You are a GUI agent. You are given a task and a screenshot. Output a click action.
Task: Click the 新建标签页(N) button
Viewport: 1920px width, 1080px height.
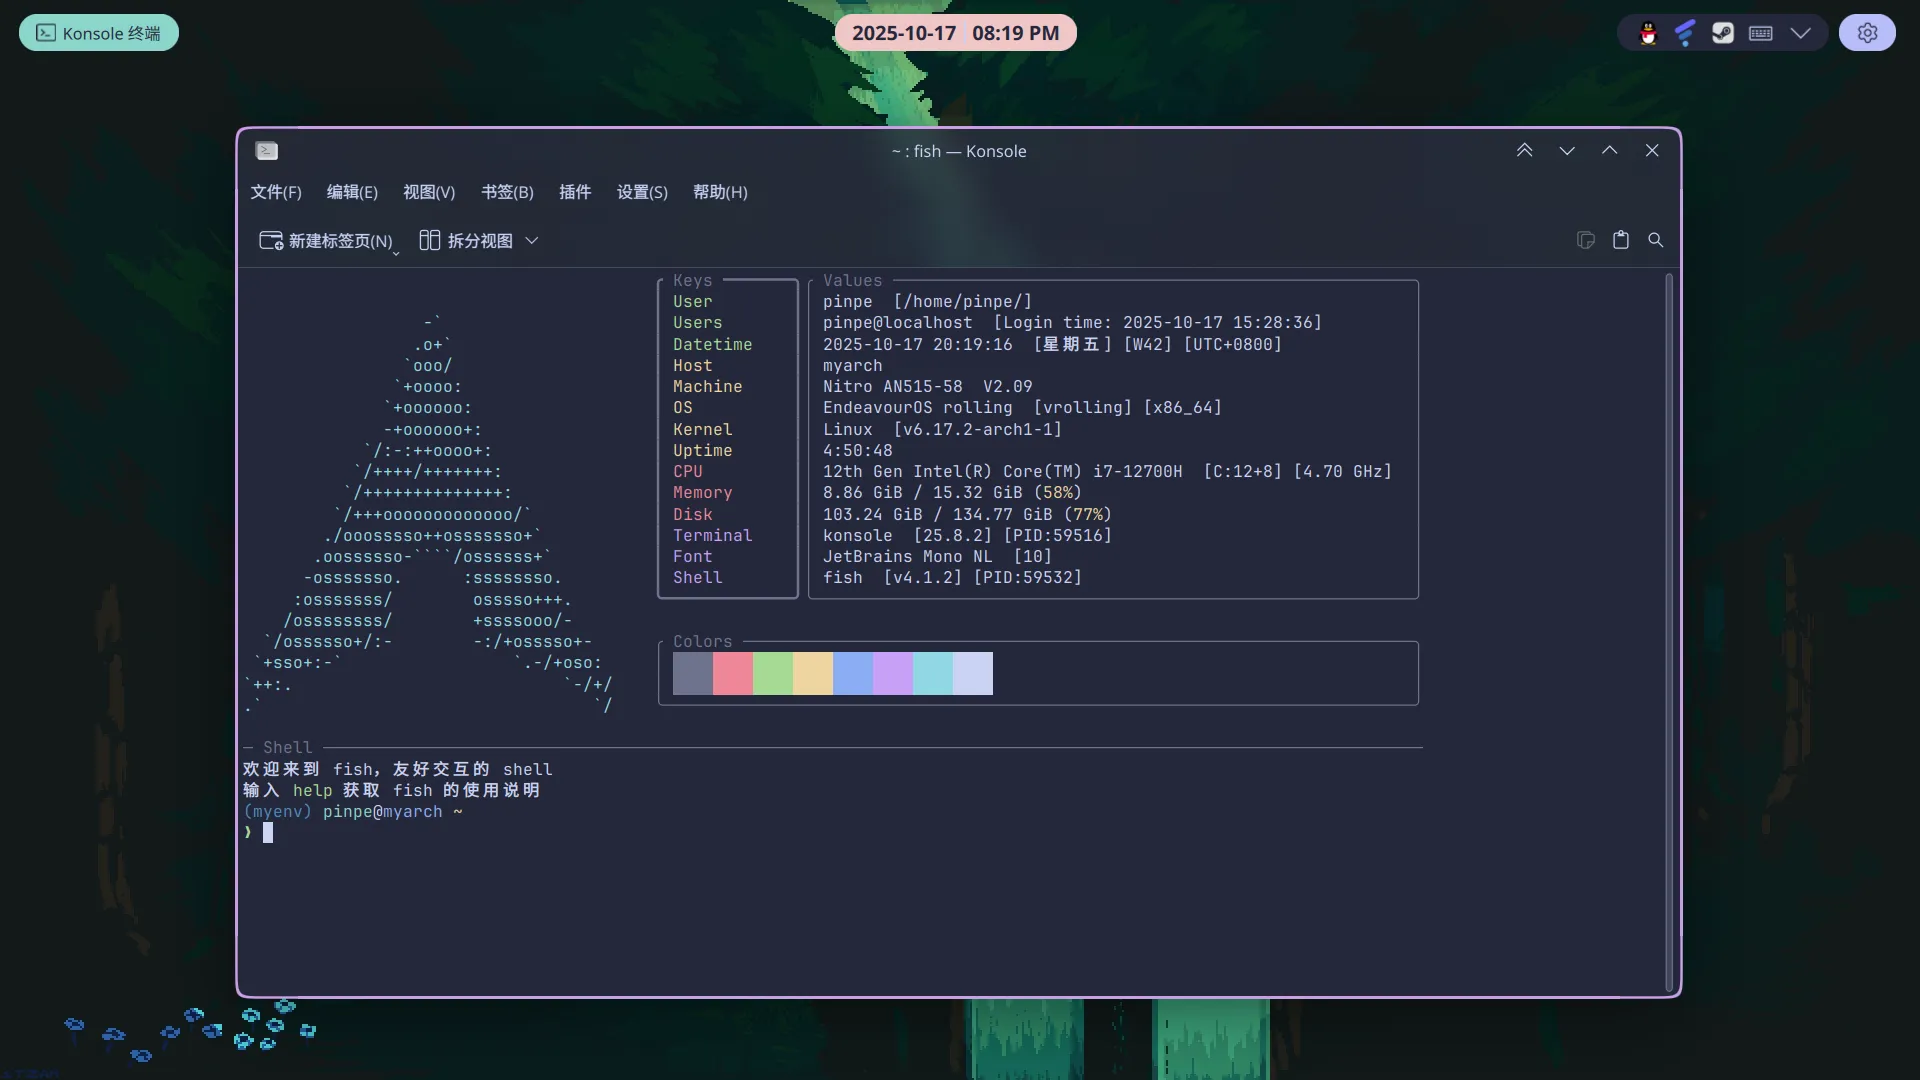pos(326,241)
